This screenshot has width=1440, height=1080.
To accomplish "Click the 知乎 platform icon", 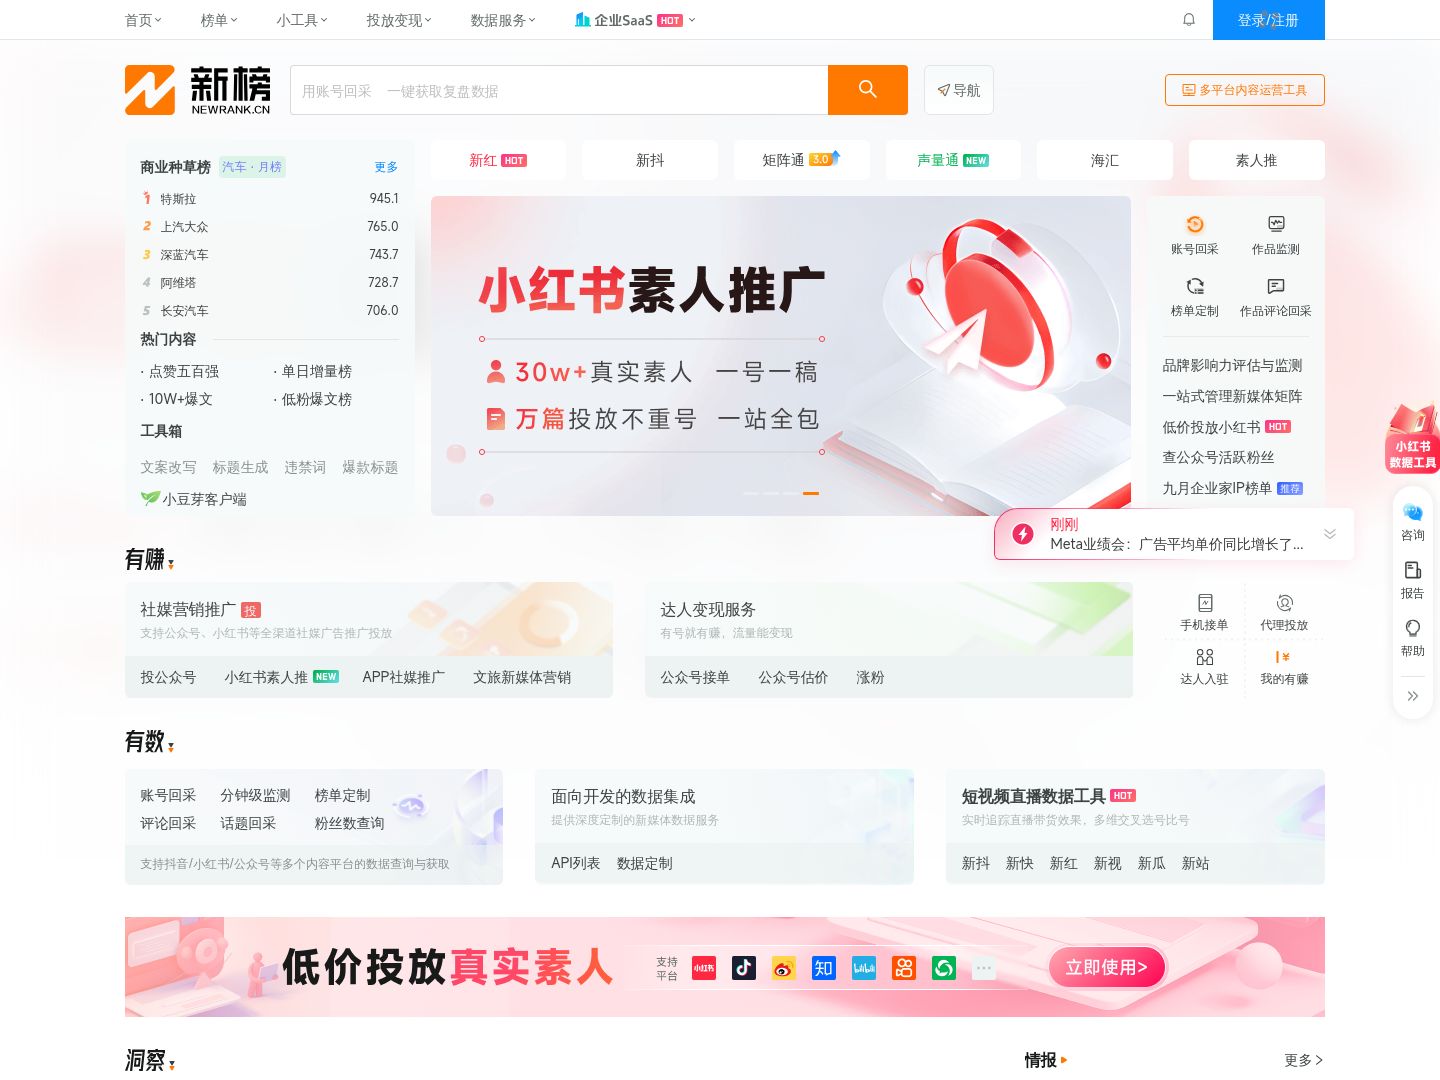I will pyautogui.click(x=824, y=967).
